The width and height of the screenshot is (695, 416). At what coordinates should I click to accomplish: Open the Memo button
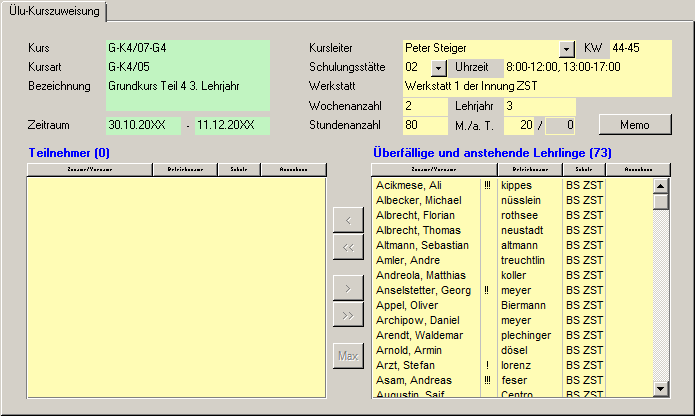pos(635,125)
